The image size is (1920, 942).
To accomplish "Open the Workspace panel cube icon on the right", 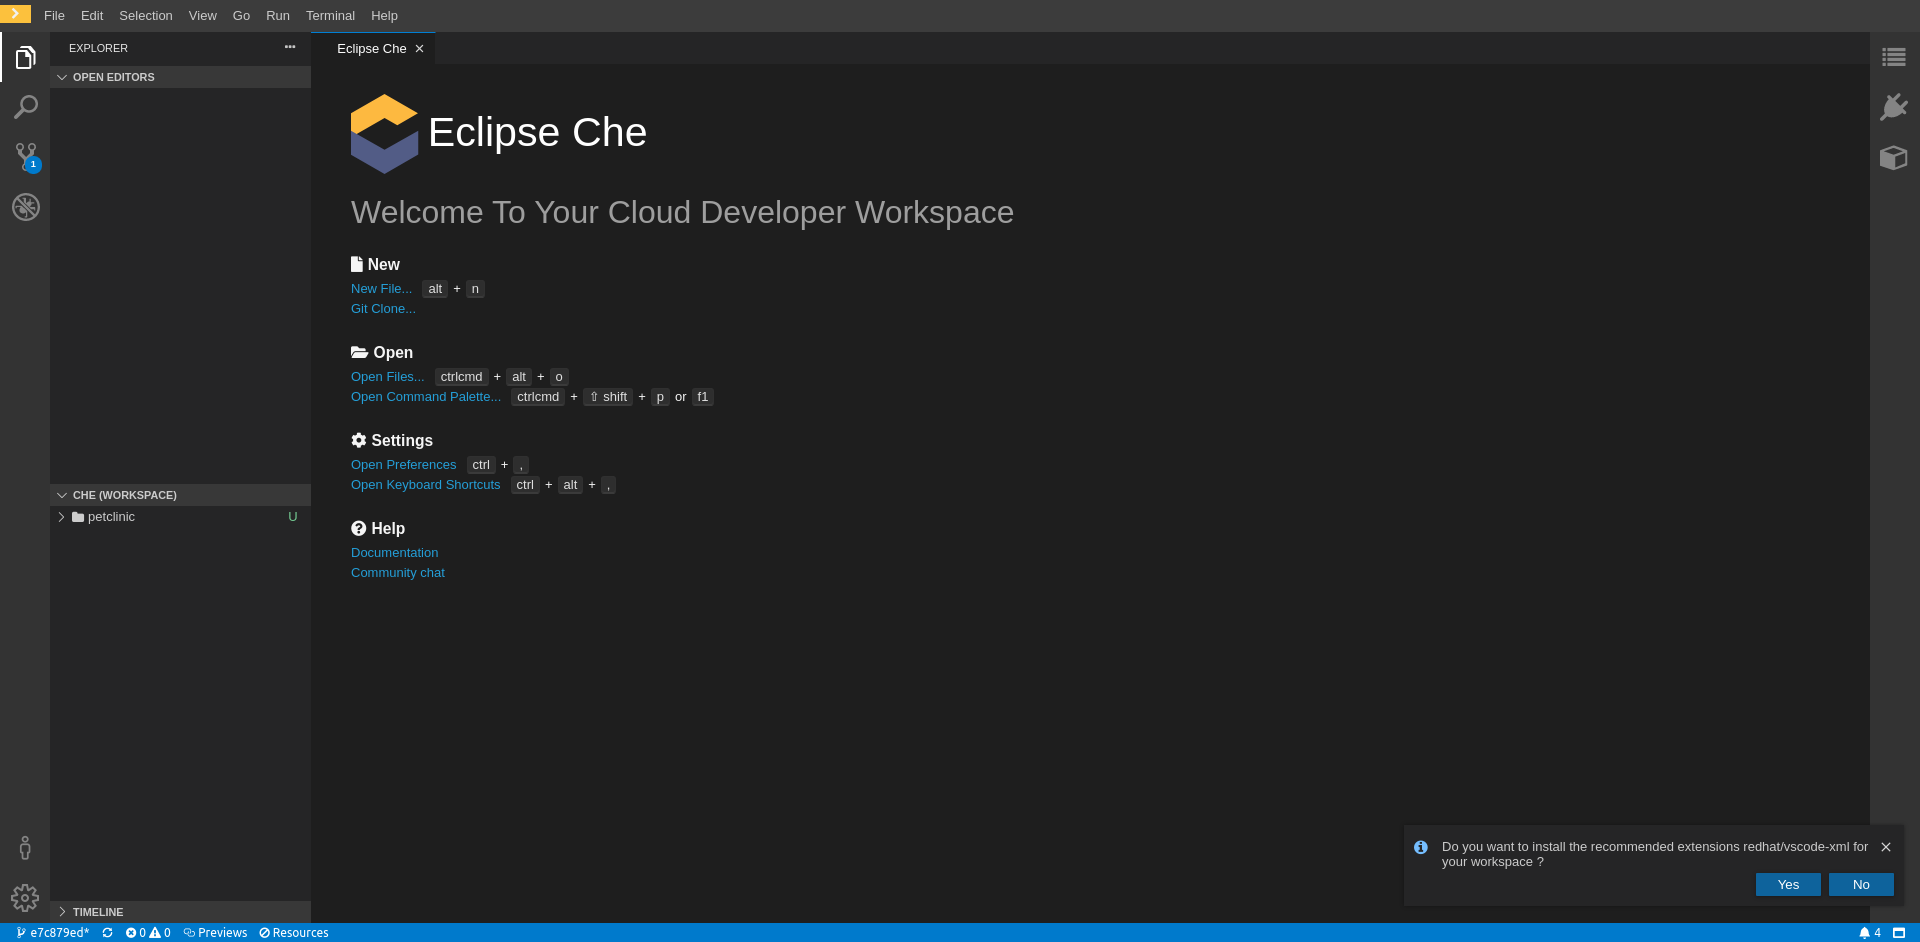I will [1895, 158].
